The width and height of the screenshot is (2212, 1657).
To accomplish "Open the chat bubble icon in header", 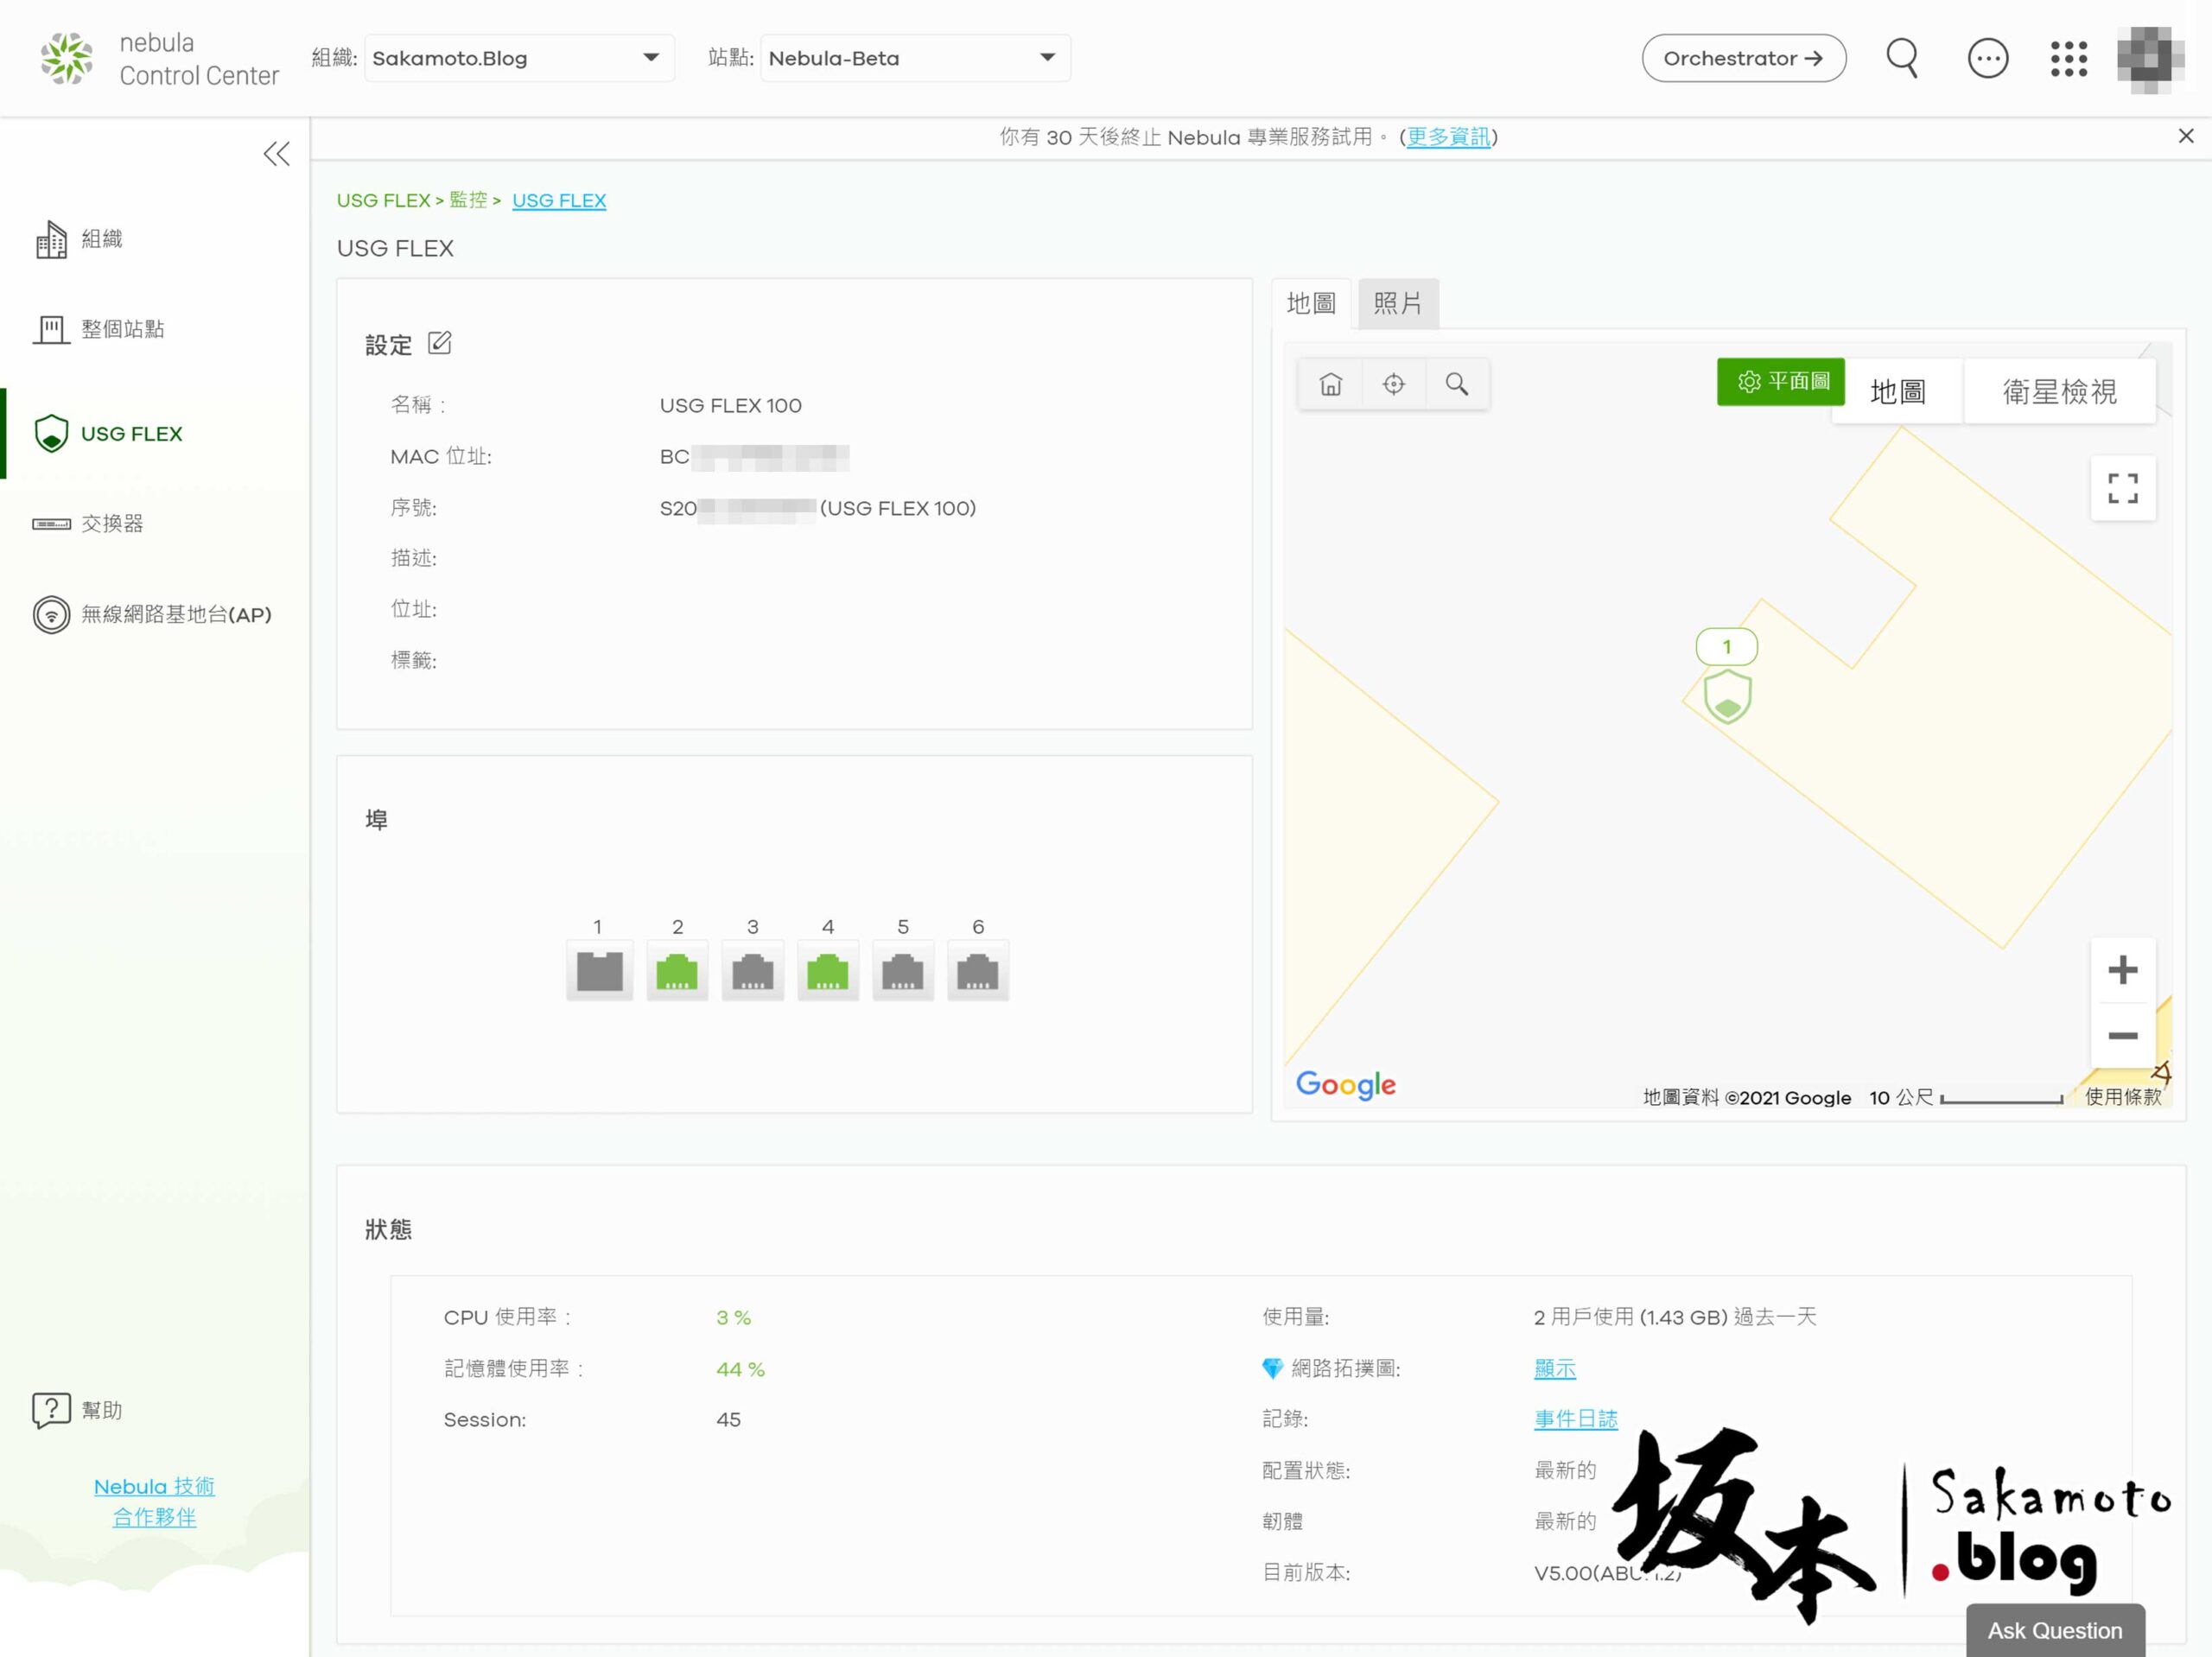I will 1987,58.
